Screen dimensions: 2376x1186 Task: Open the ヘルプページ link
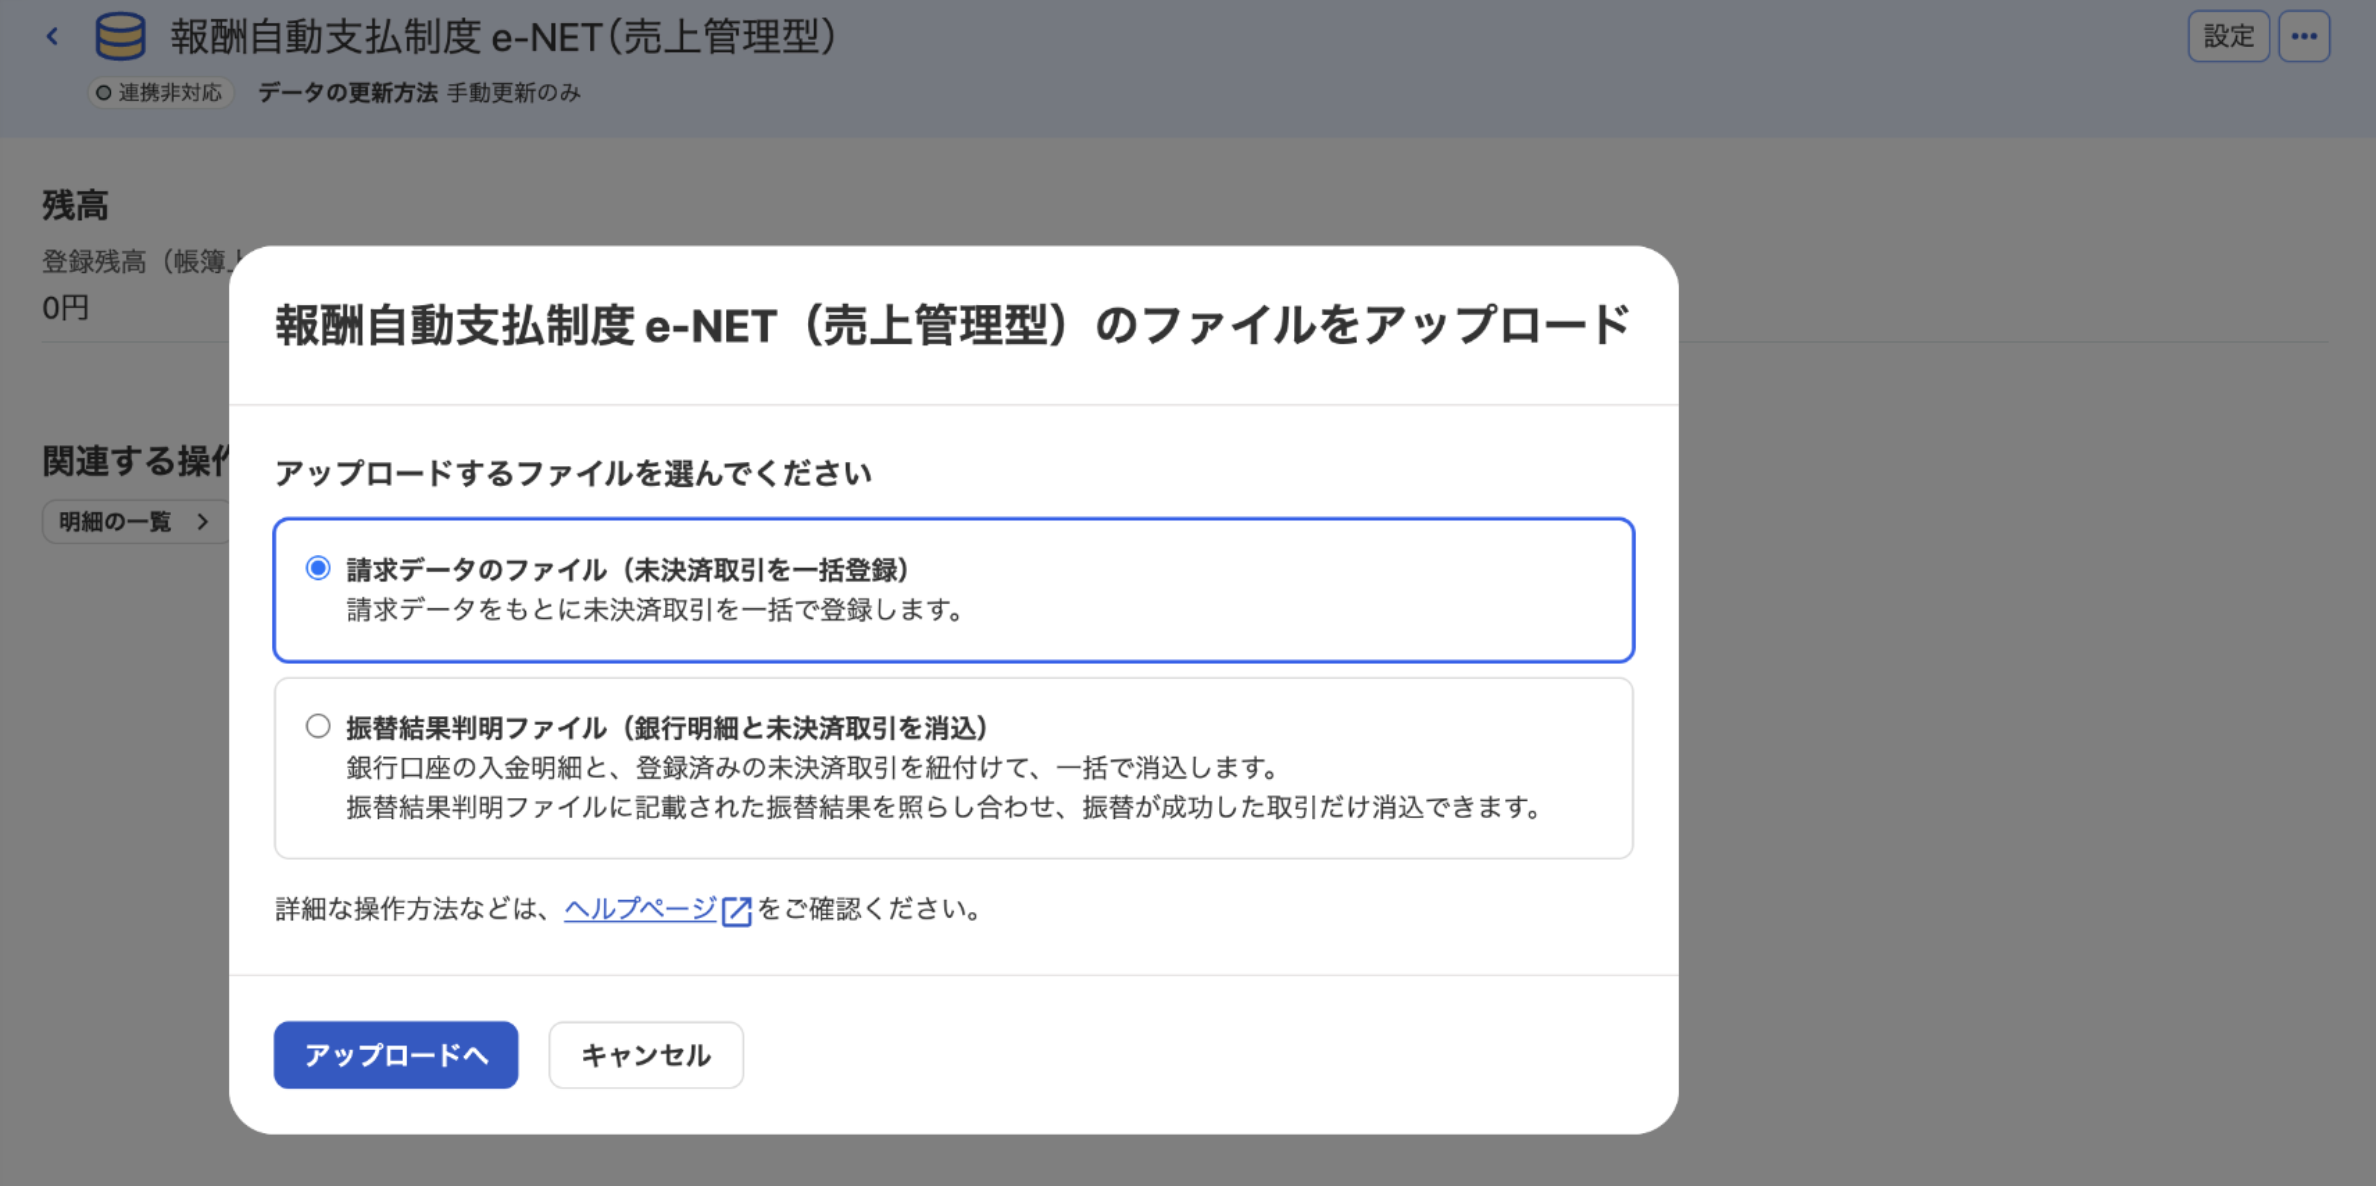point(640,908)
